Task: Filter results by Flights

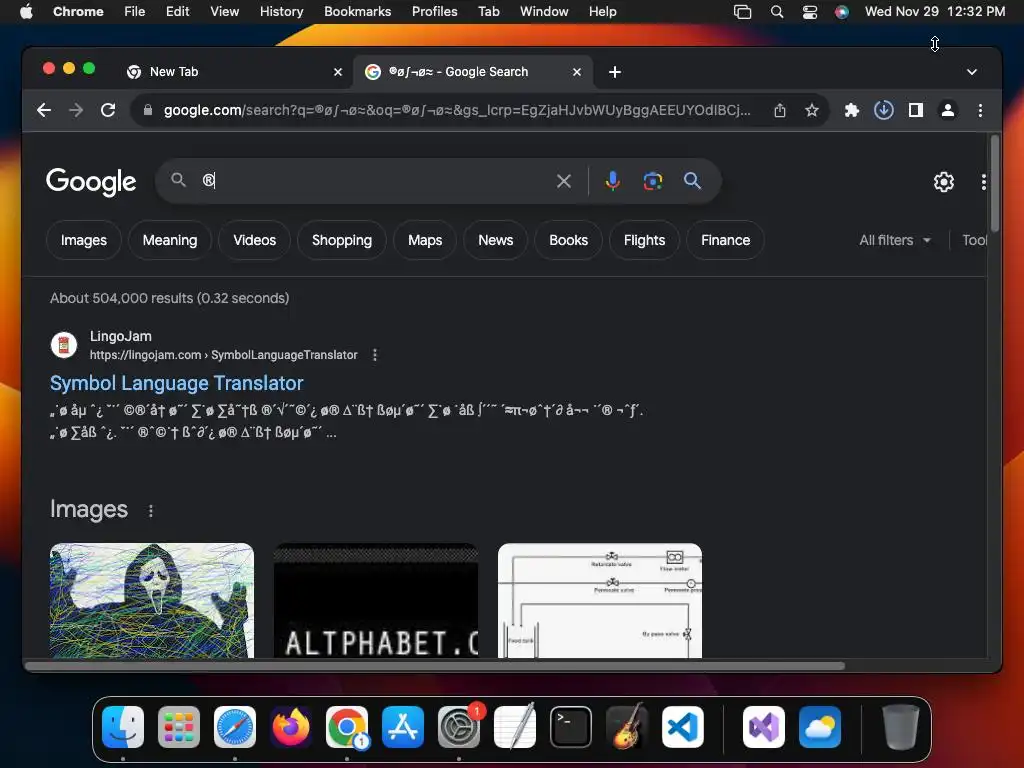Action: pos(644,240)
